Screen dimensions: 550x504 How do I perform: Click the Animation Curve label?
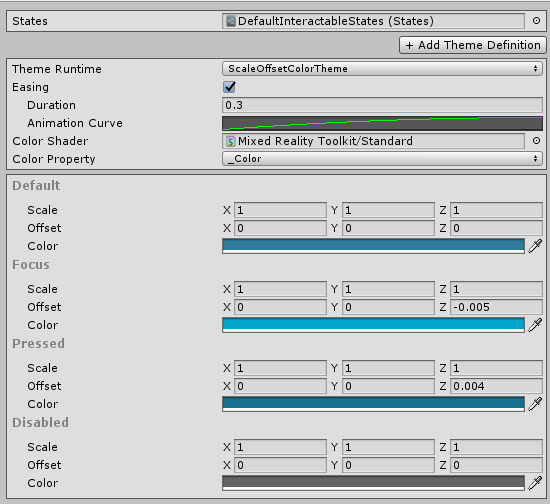pyautogui.click(x=75, y=123)
